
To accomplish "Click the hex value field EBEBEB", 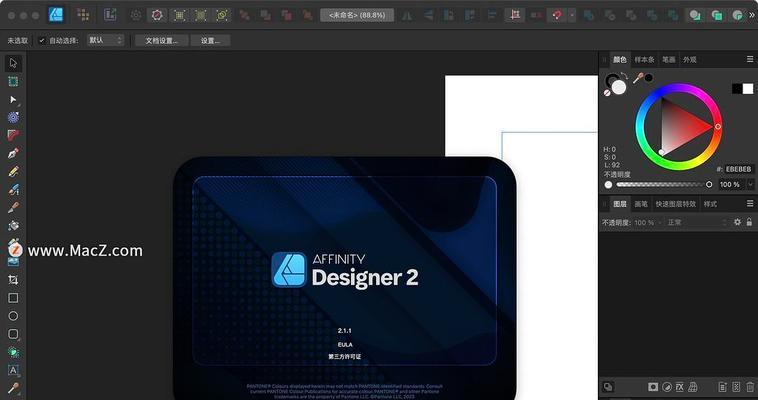I will point(739,169).
